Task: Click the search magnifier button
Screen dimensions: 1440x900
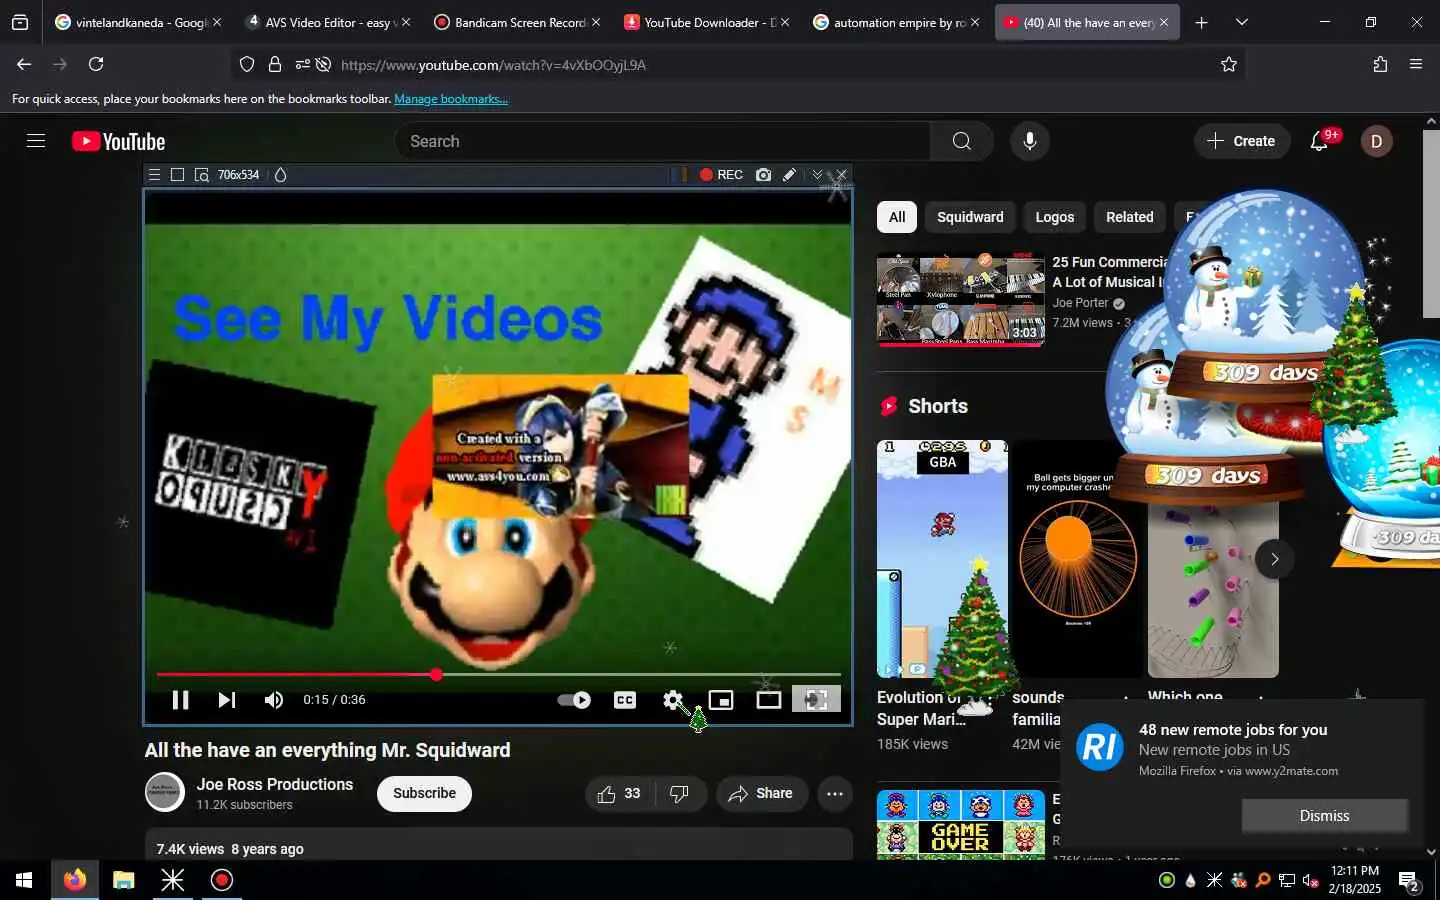Action: pos(962,141)
